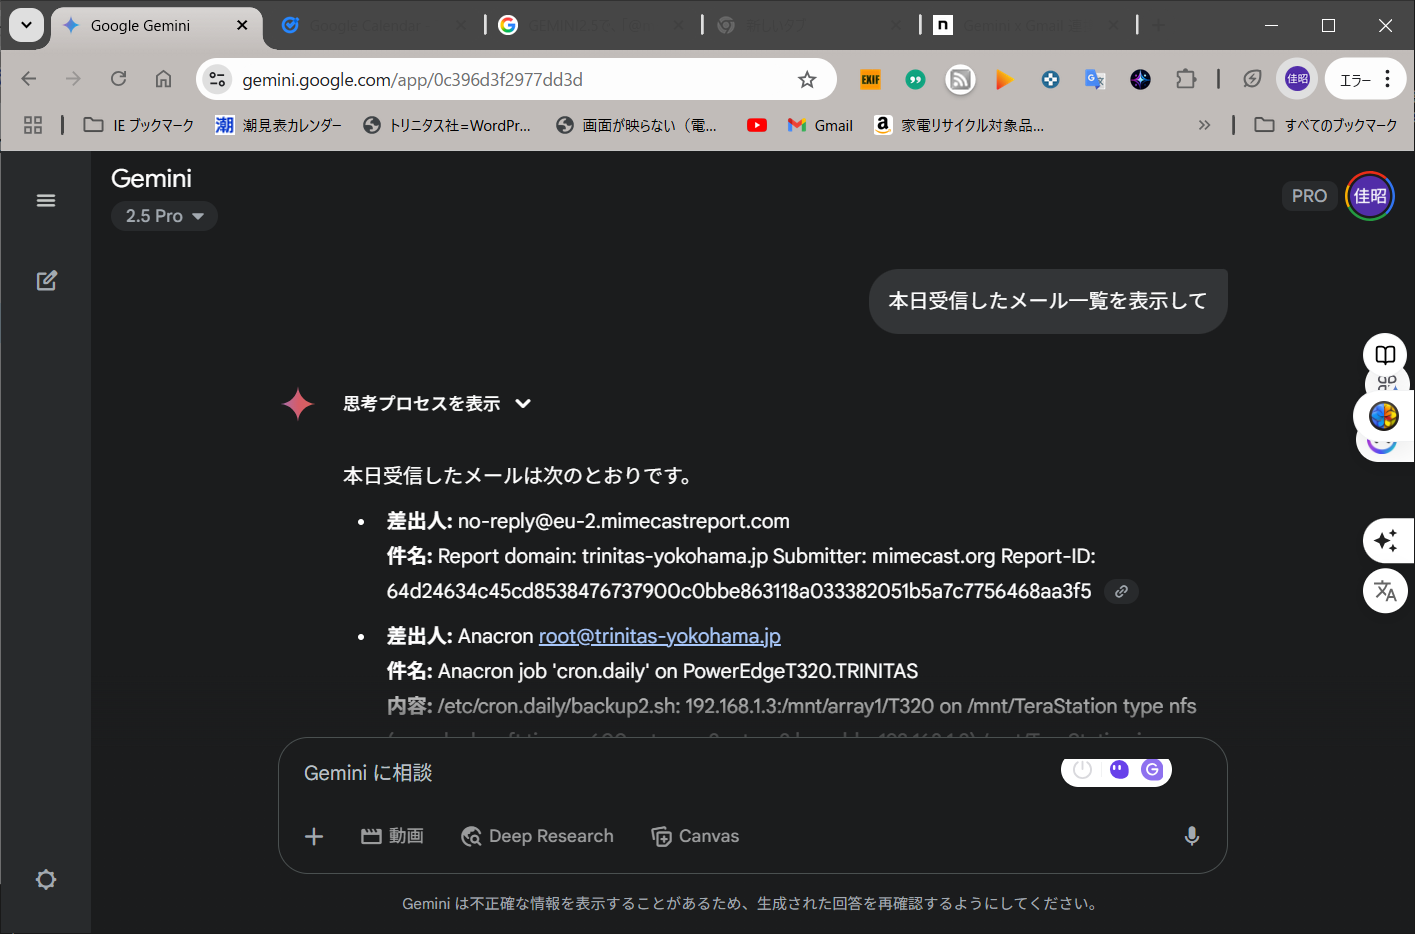Viewport: 1415px width, 934px height.
Task: Click the purple G icon in the prompt widget
Action: pos(1152,769)
